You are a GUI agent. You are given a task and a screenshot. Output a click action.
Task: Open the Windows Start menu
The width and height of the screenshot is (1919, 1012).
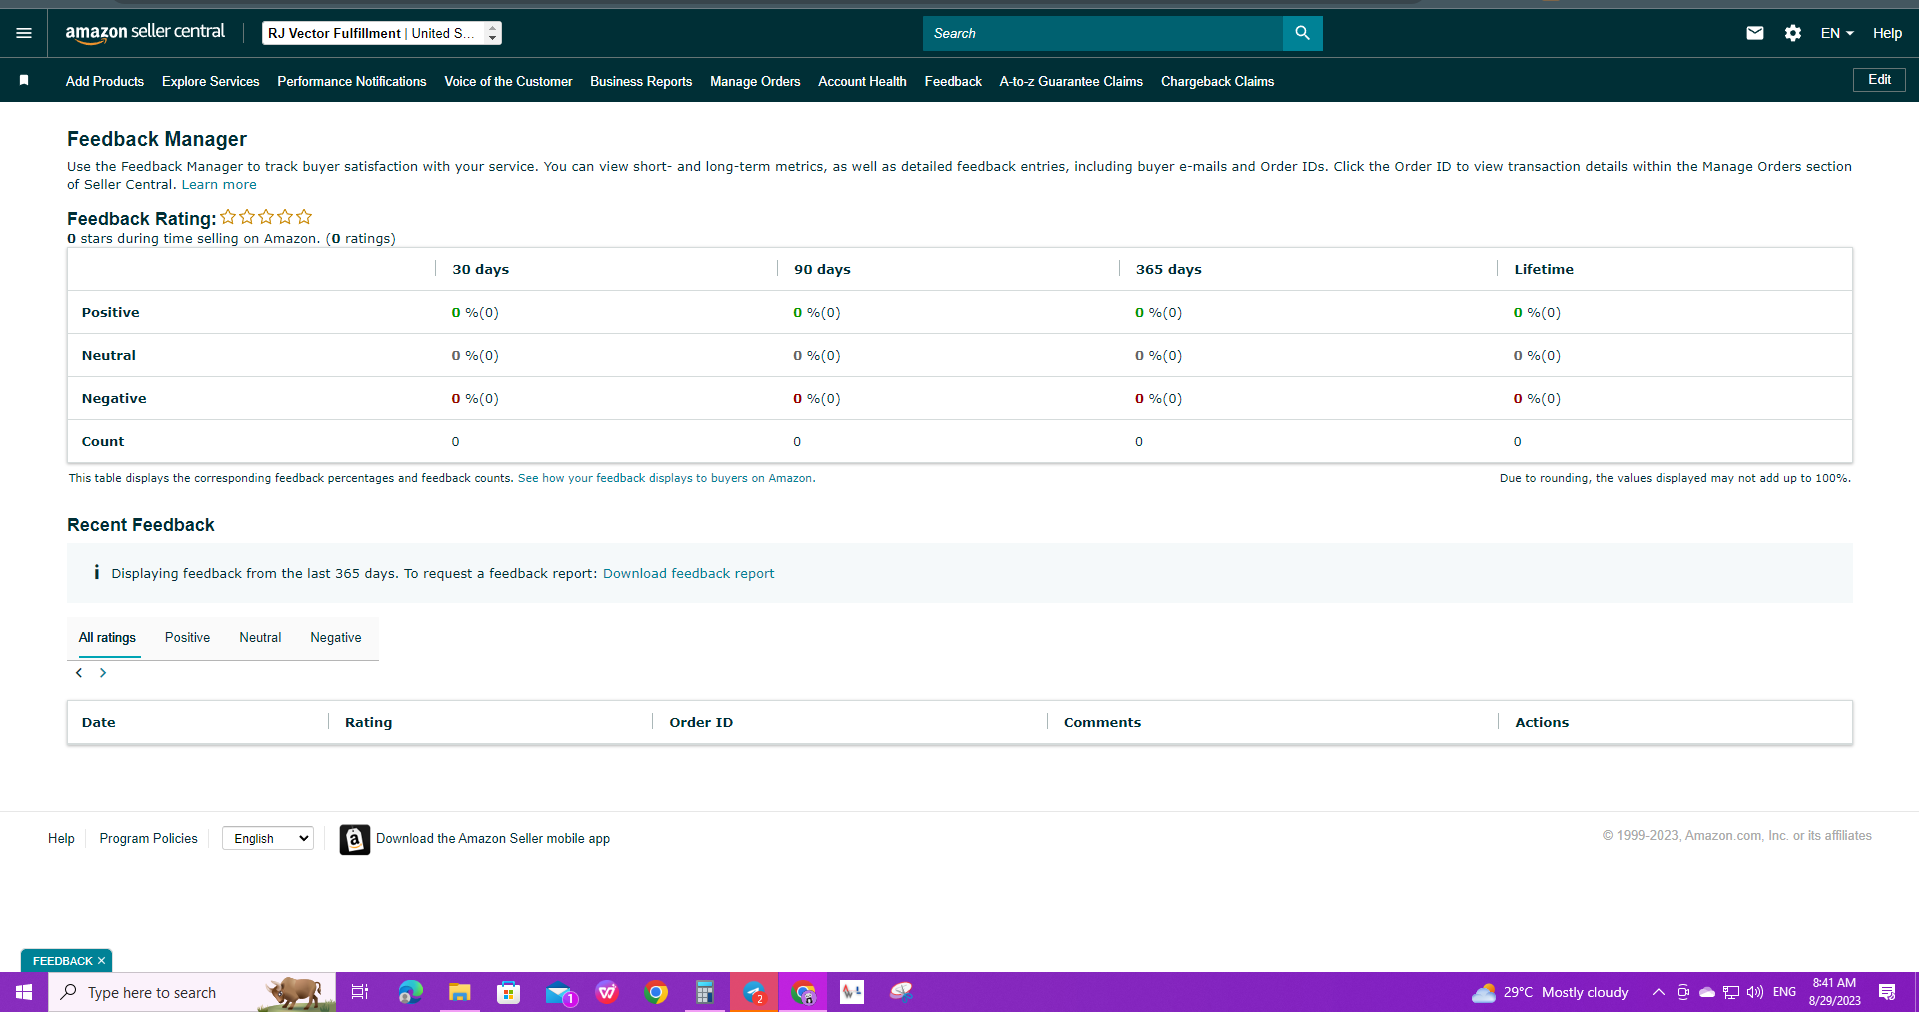(x=24, y=992)
